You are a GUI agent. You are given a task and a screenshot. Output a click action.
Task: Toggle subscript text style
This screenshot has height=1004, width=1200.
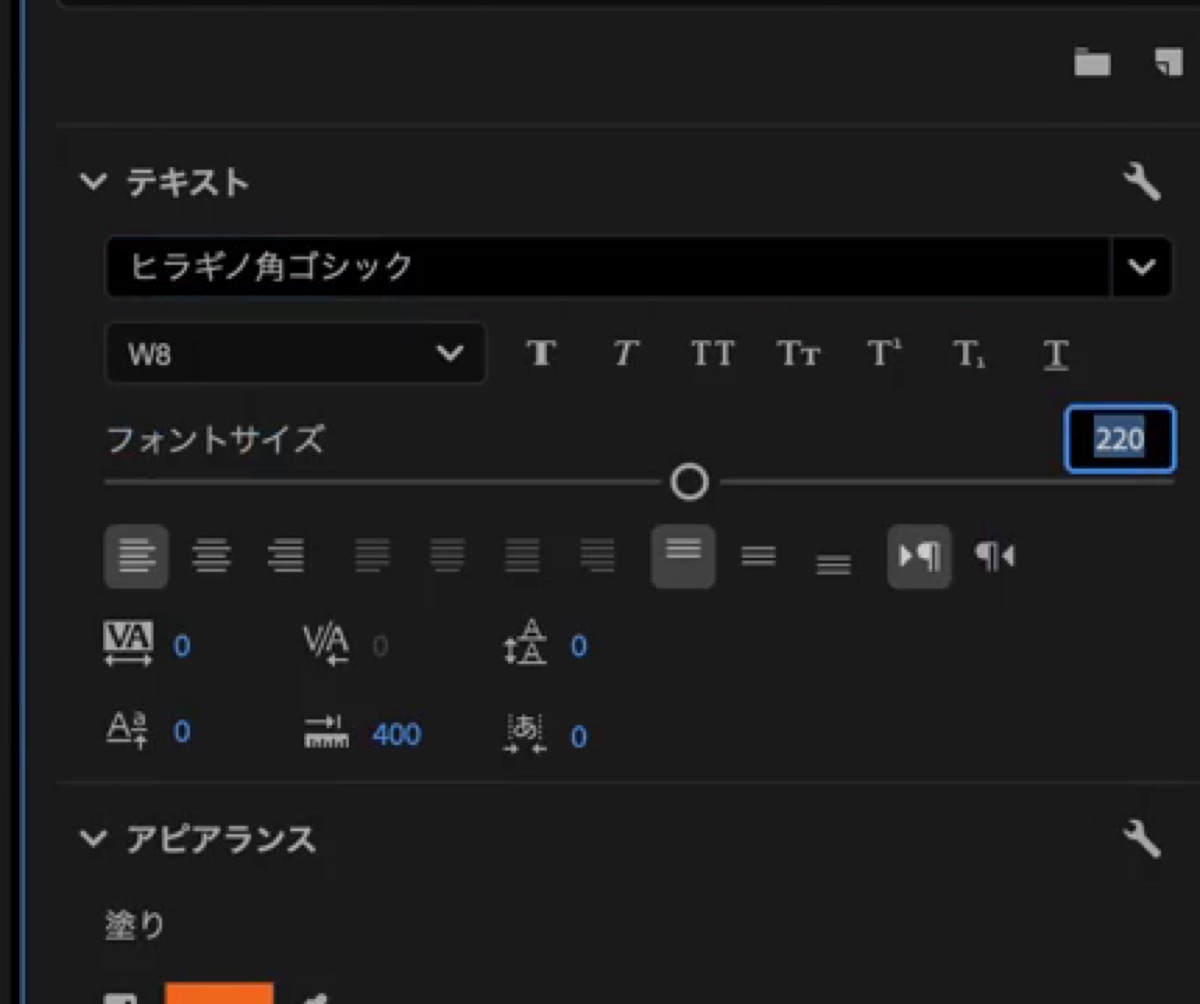click(x=969, y=353)
